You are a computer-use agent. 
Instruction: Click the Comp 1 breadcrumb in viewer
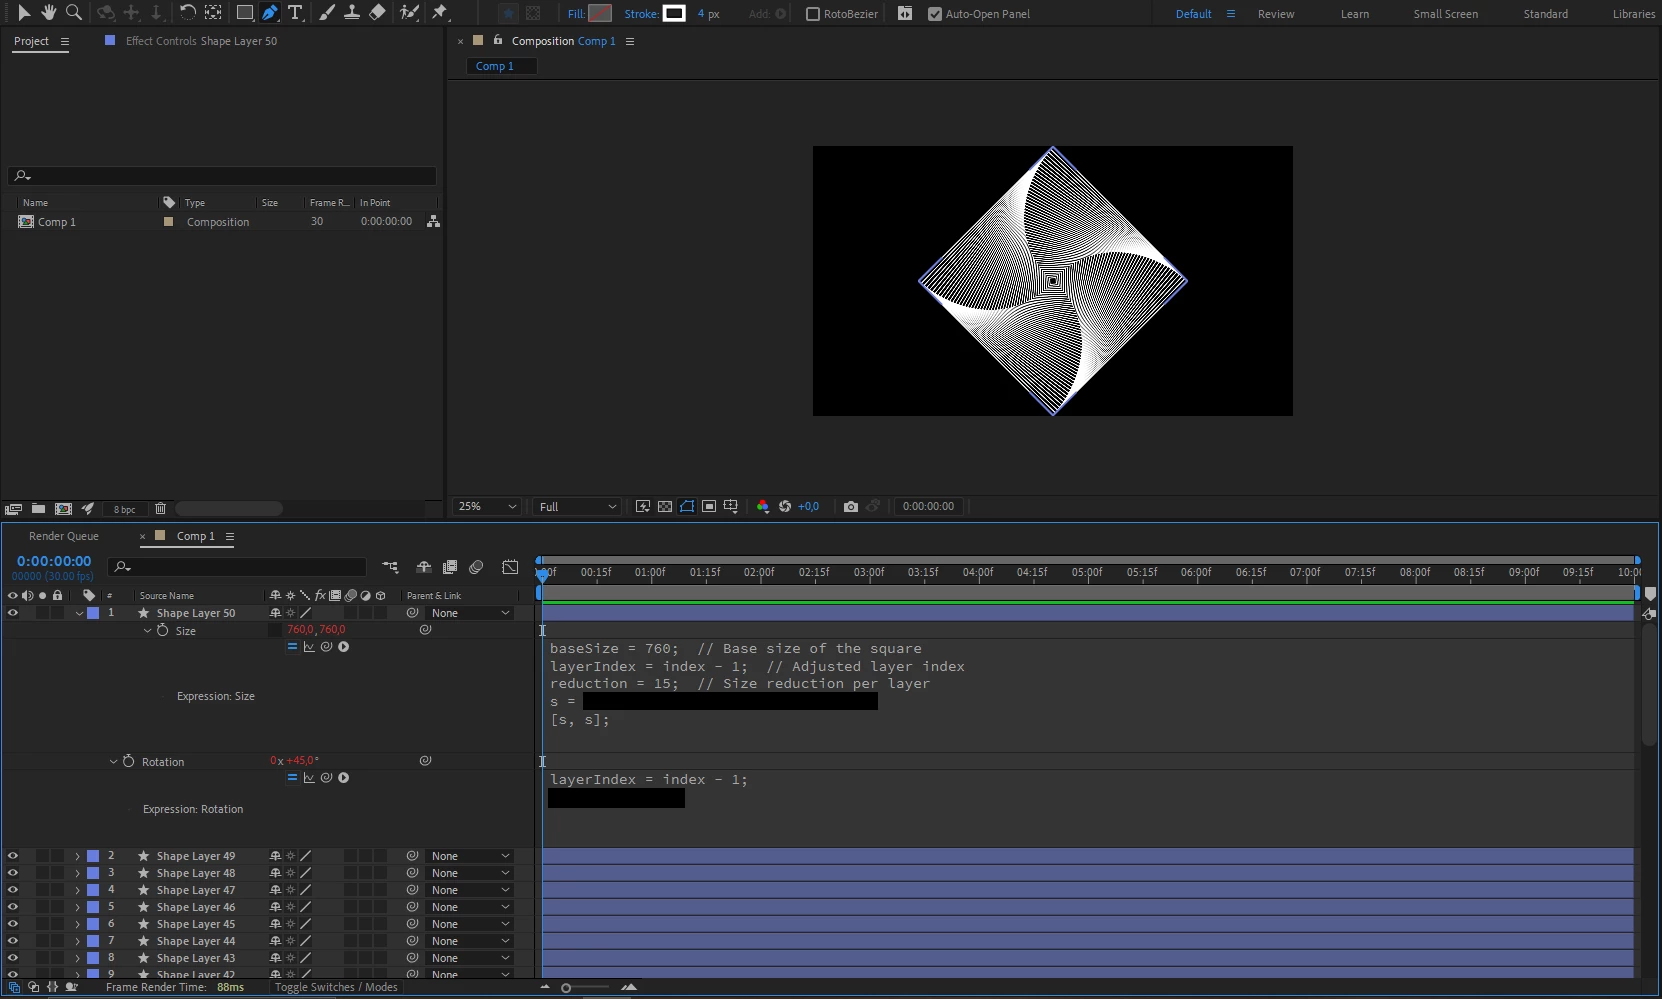pos(495,66)
